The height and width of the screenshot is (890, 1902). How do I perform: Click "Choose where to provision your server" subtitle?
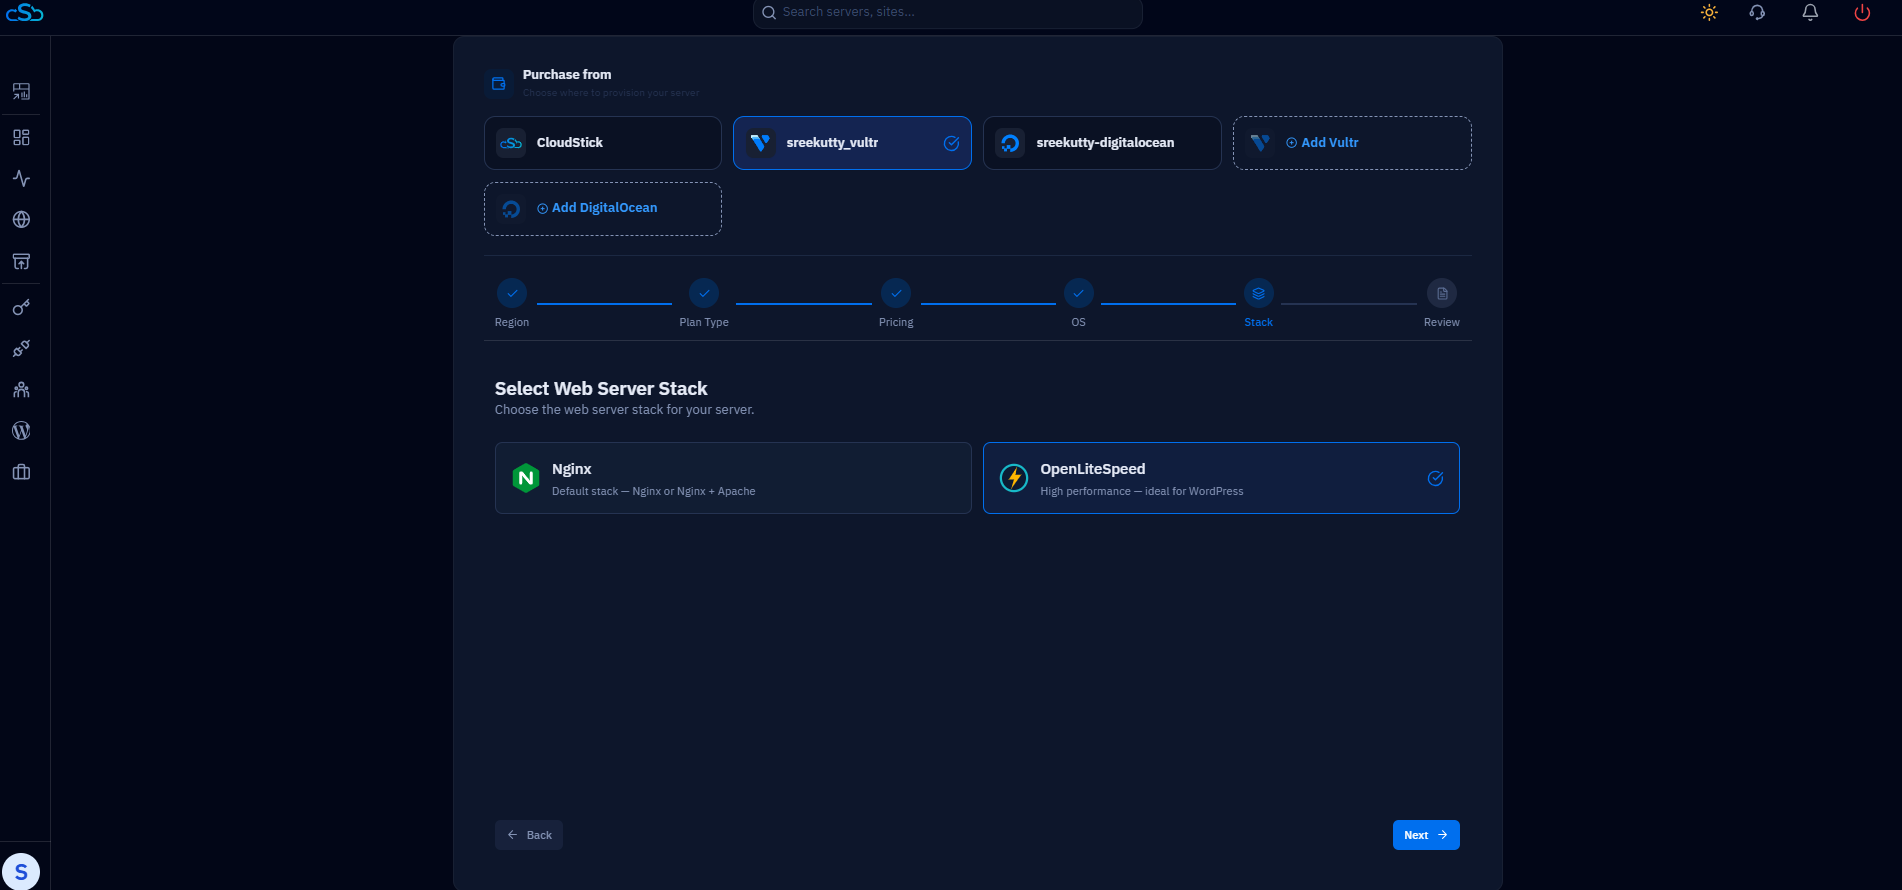[x=611, y=93]
